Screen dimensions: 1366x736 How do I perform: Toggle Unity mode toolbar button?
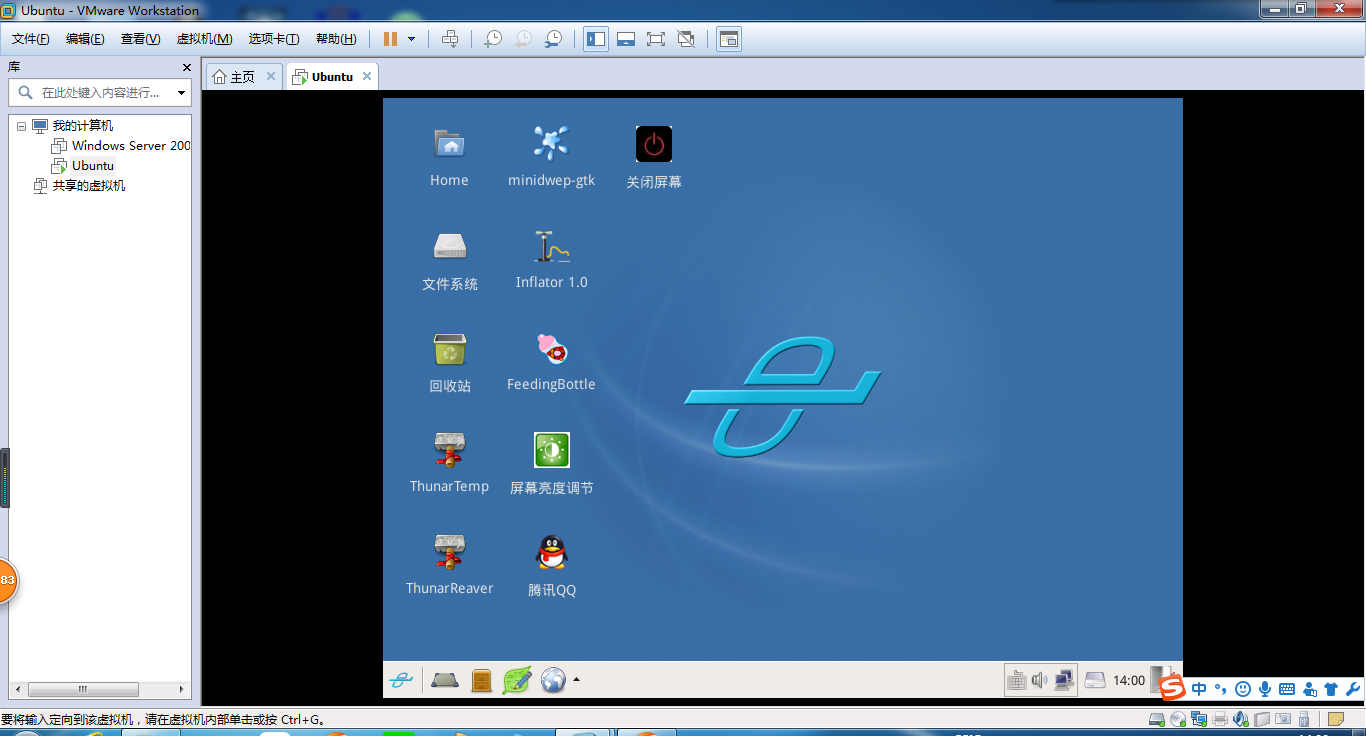click(686, 39)
